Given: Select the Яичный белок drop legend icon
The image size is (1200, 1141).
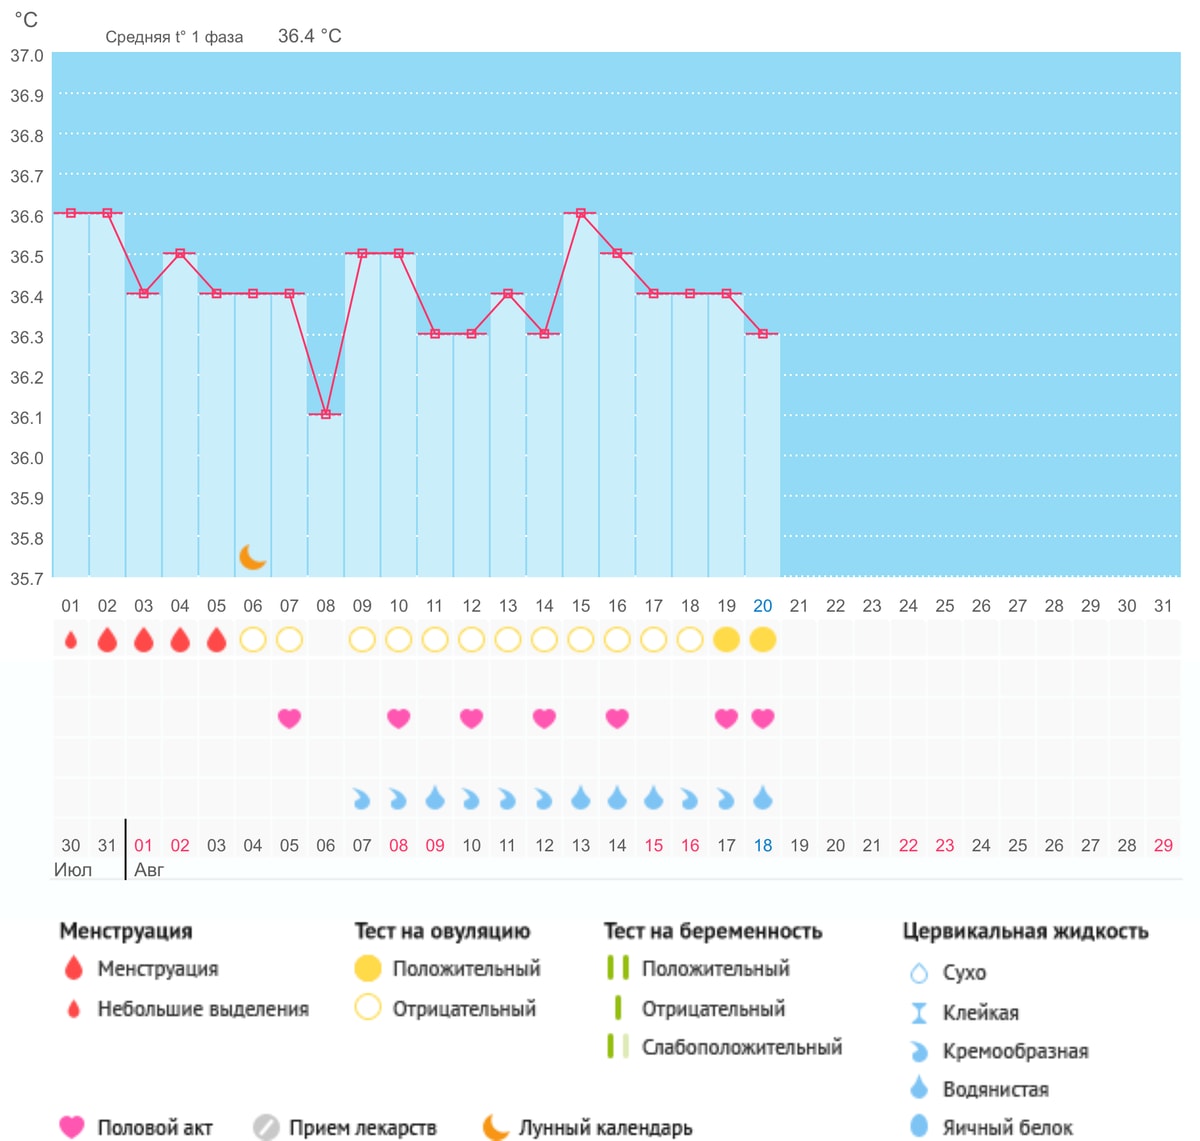Looking at the screenshot, I should click(919, 1127).
